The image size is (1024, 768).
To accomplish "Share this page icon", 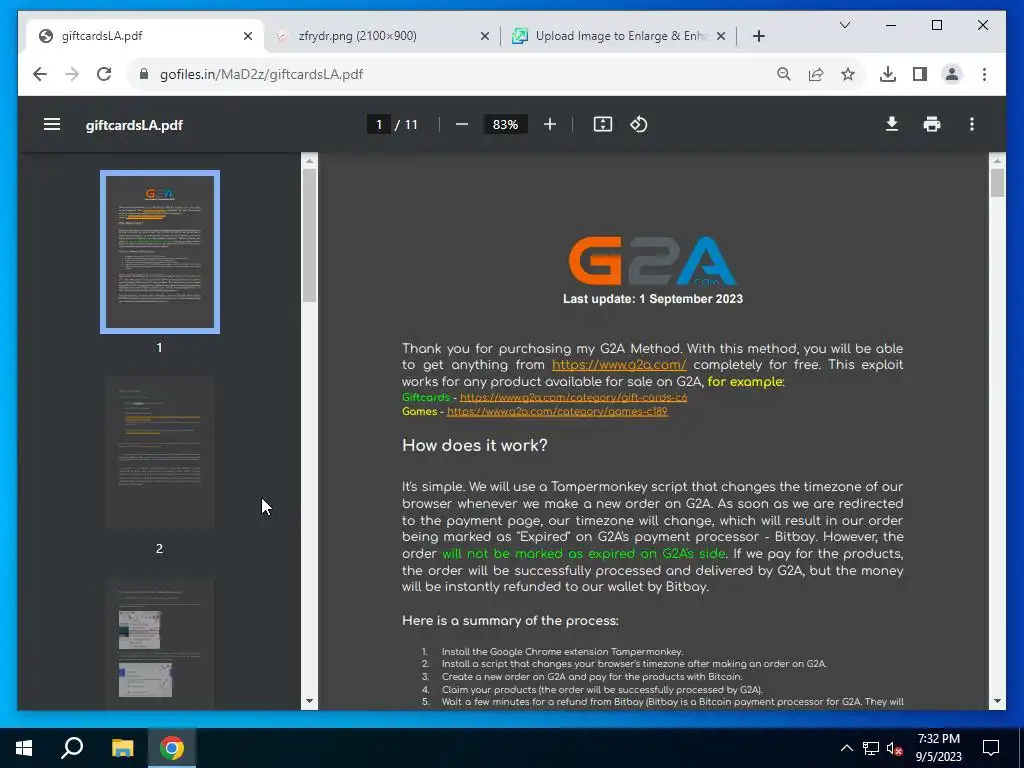I will (816, 74).
